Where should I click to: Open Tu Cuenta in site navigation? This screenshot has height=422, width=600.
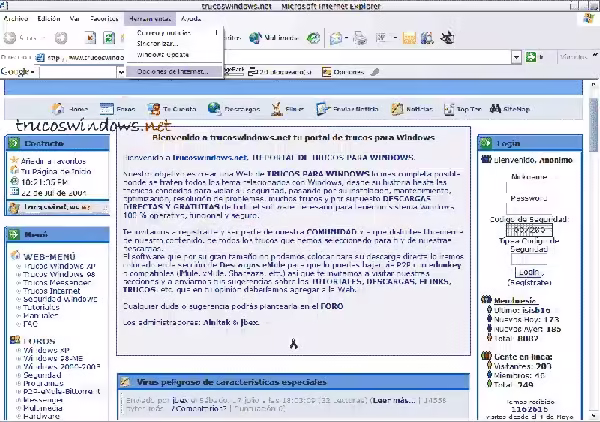tap(172, 109)
